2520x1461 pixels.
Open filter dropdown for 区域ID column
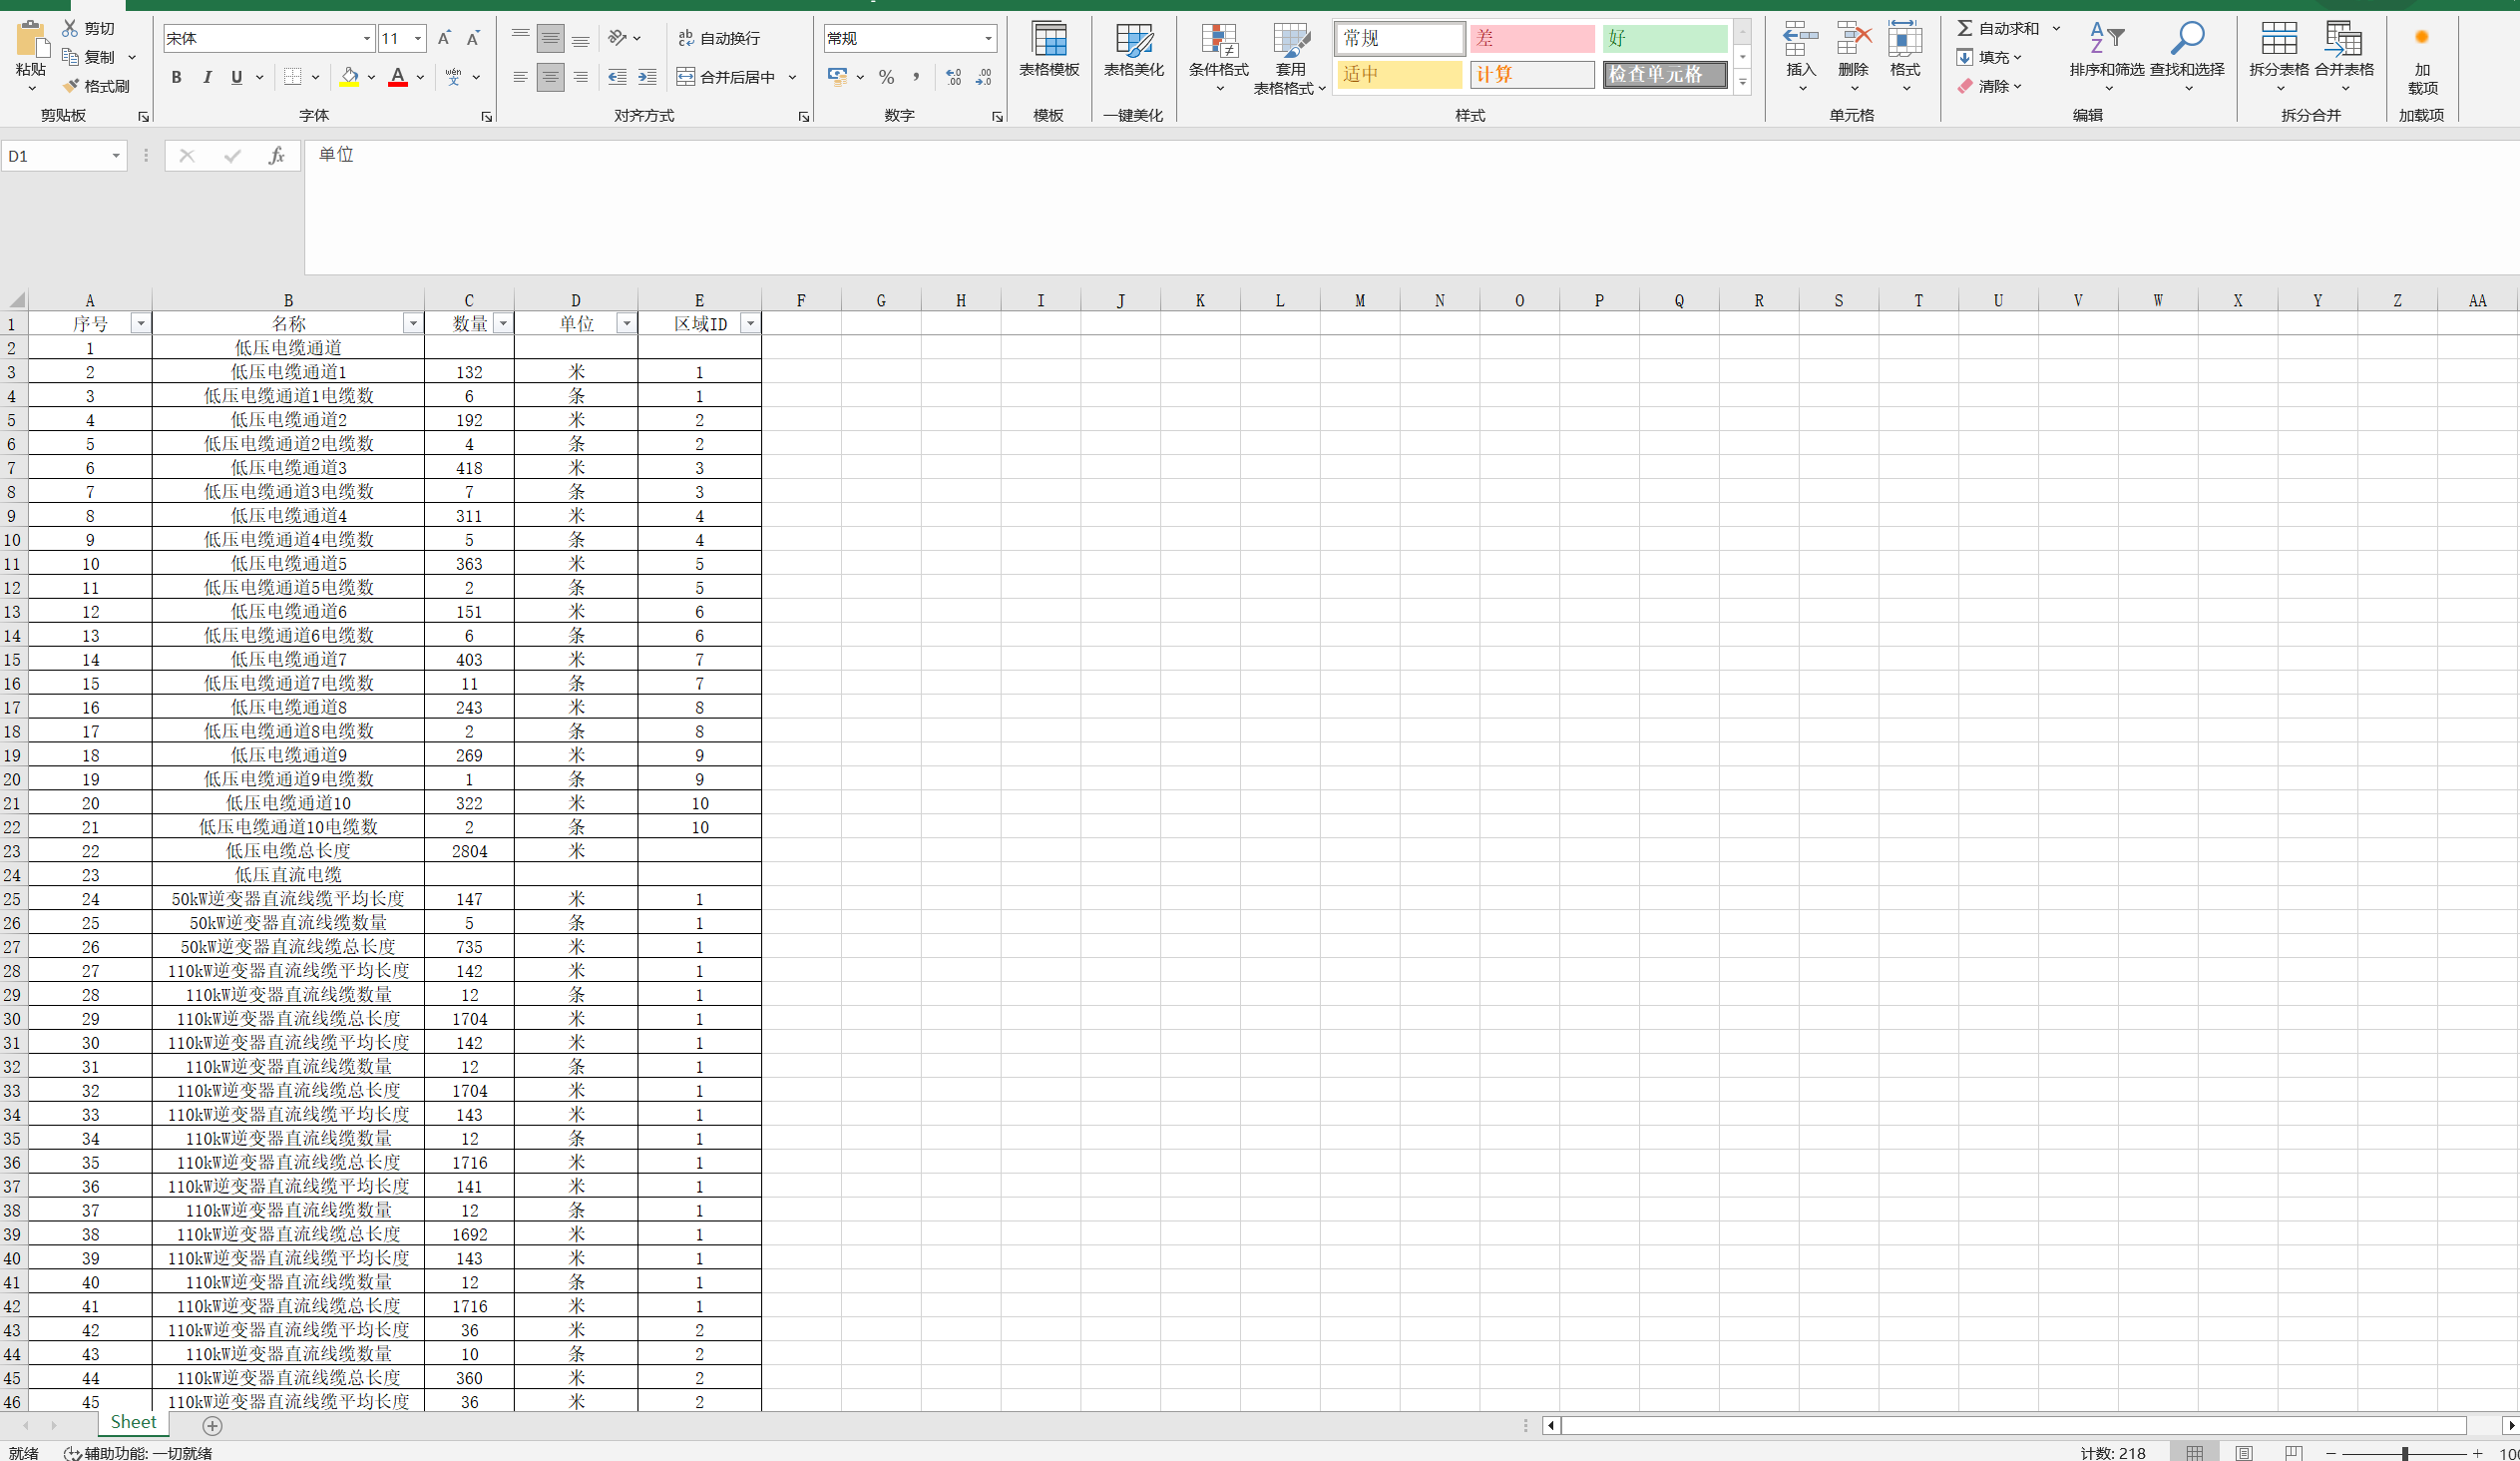(750, 324)
